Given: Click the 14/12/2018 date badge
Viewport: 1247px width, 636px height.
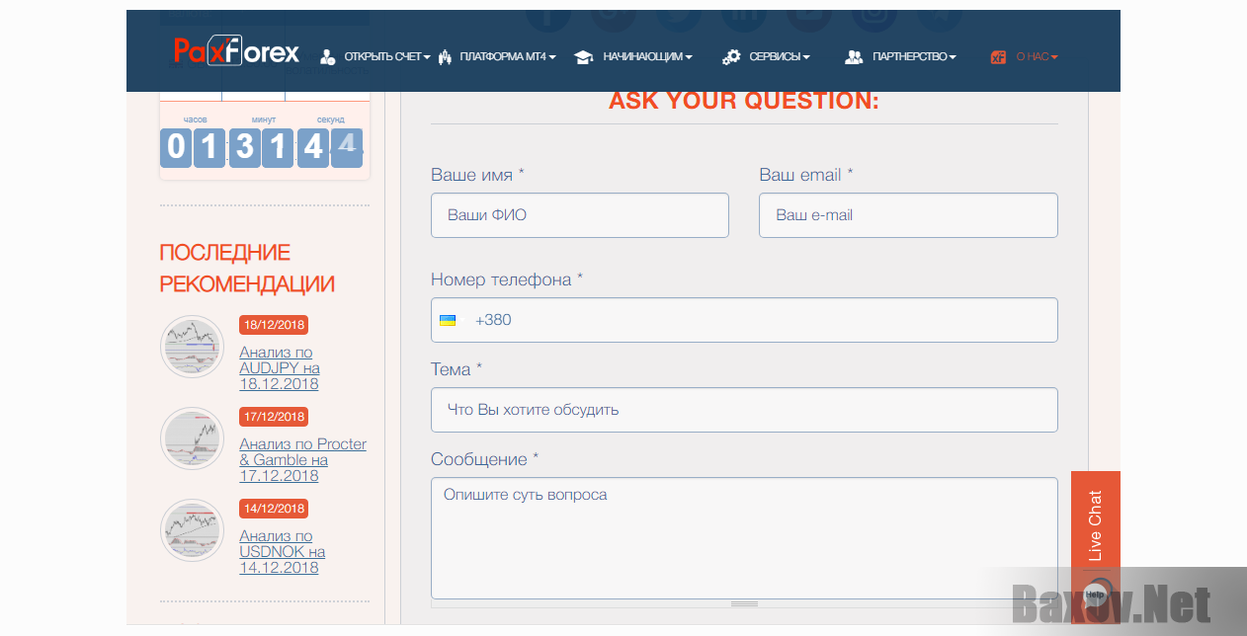Looking at the screenshot, I should pos(273,509).
